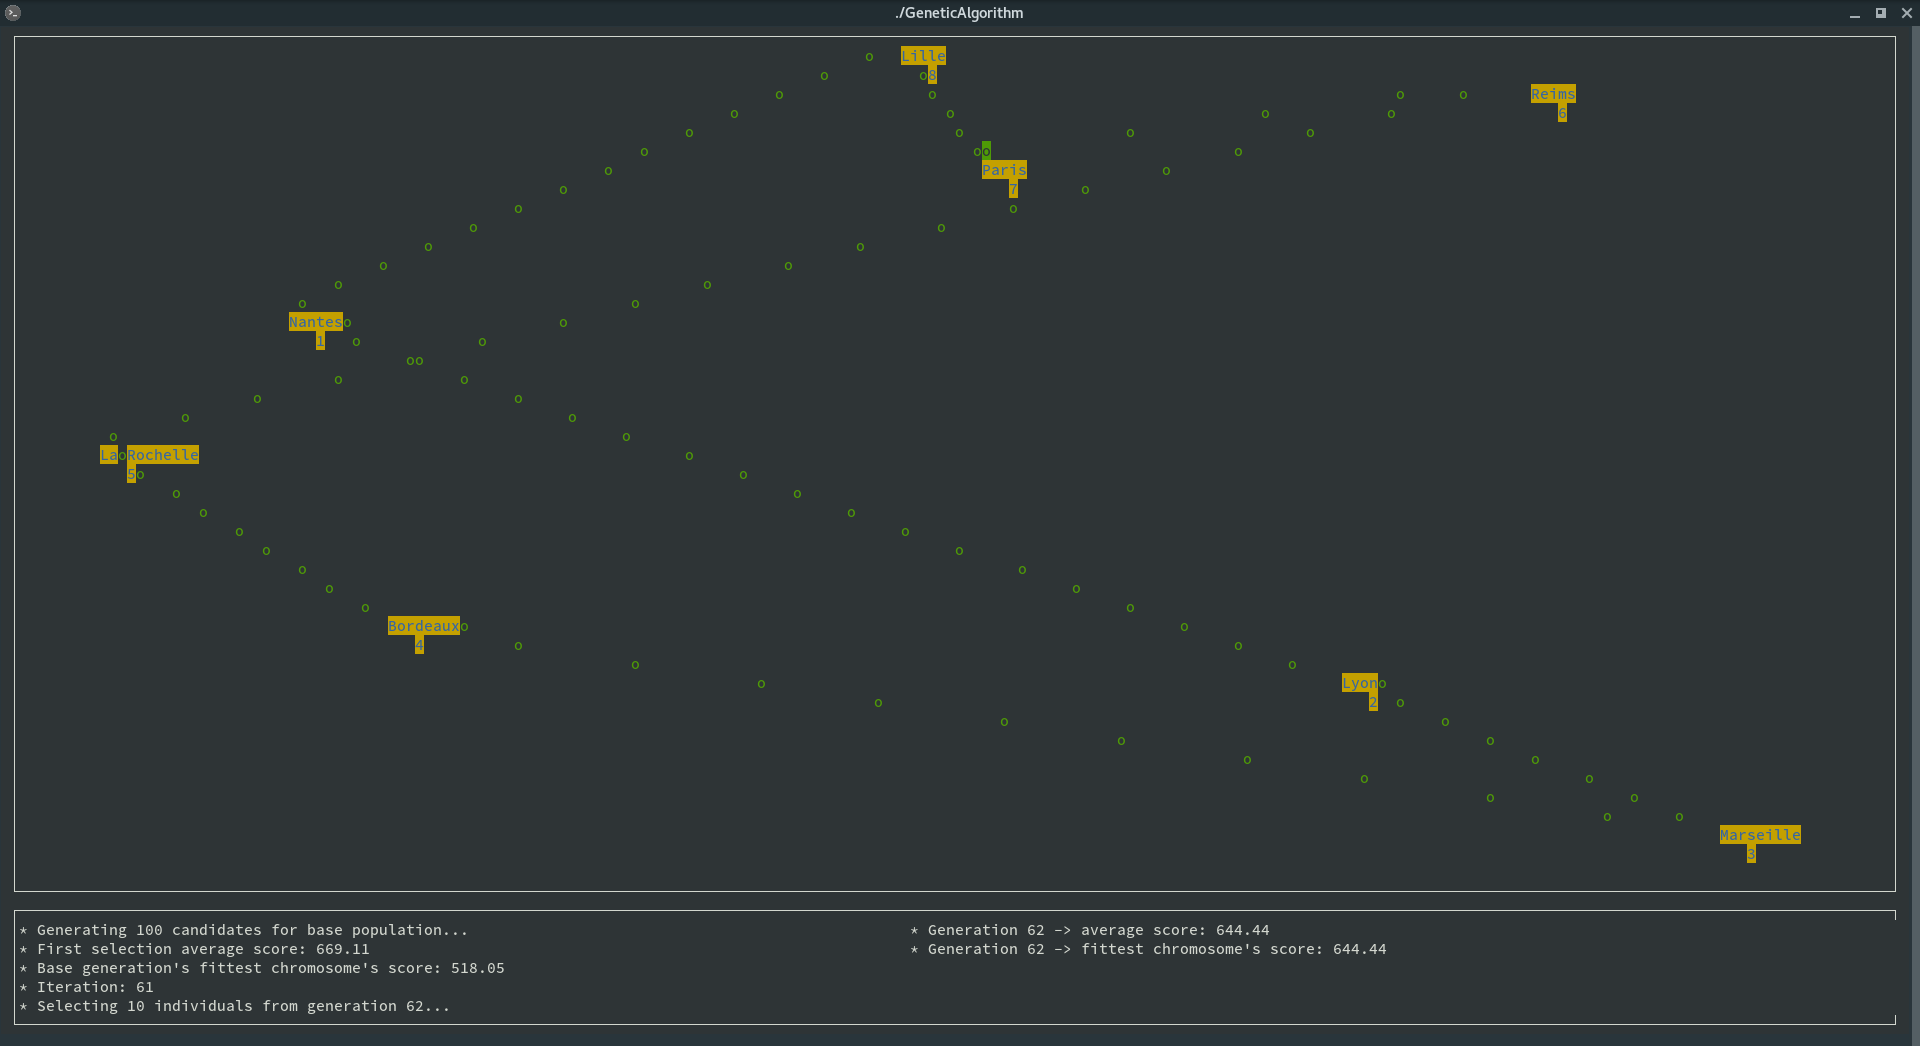Click the 'La' label left of Rochelle

(x=109, y=455)
